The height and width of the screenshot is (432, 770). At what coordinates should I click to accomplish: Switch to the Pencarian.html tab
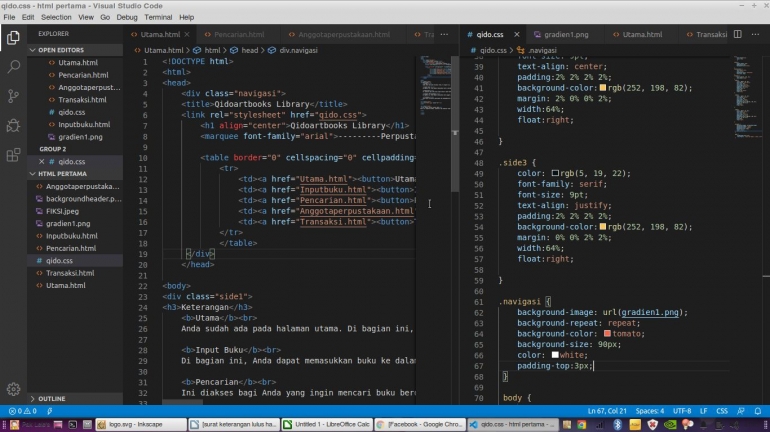tap(239, 34)
